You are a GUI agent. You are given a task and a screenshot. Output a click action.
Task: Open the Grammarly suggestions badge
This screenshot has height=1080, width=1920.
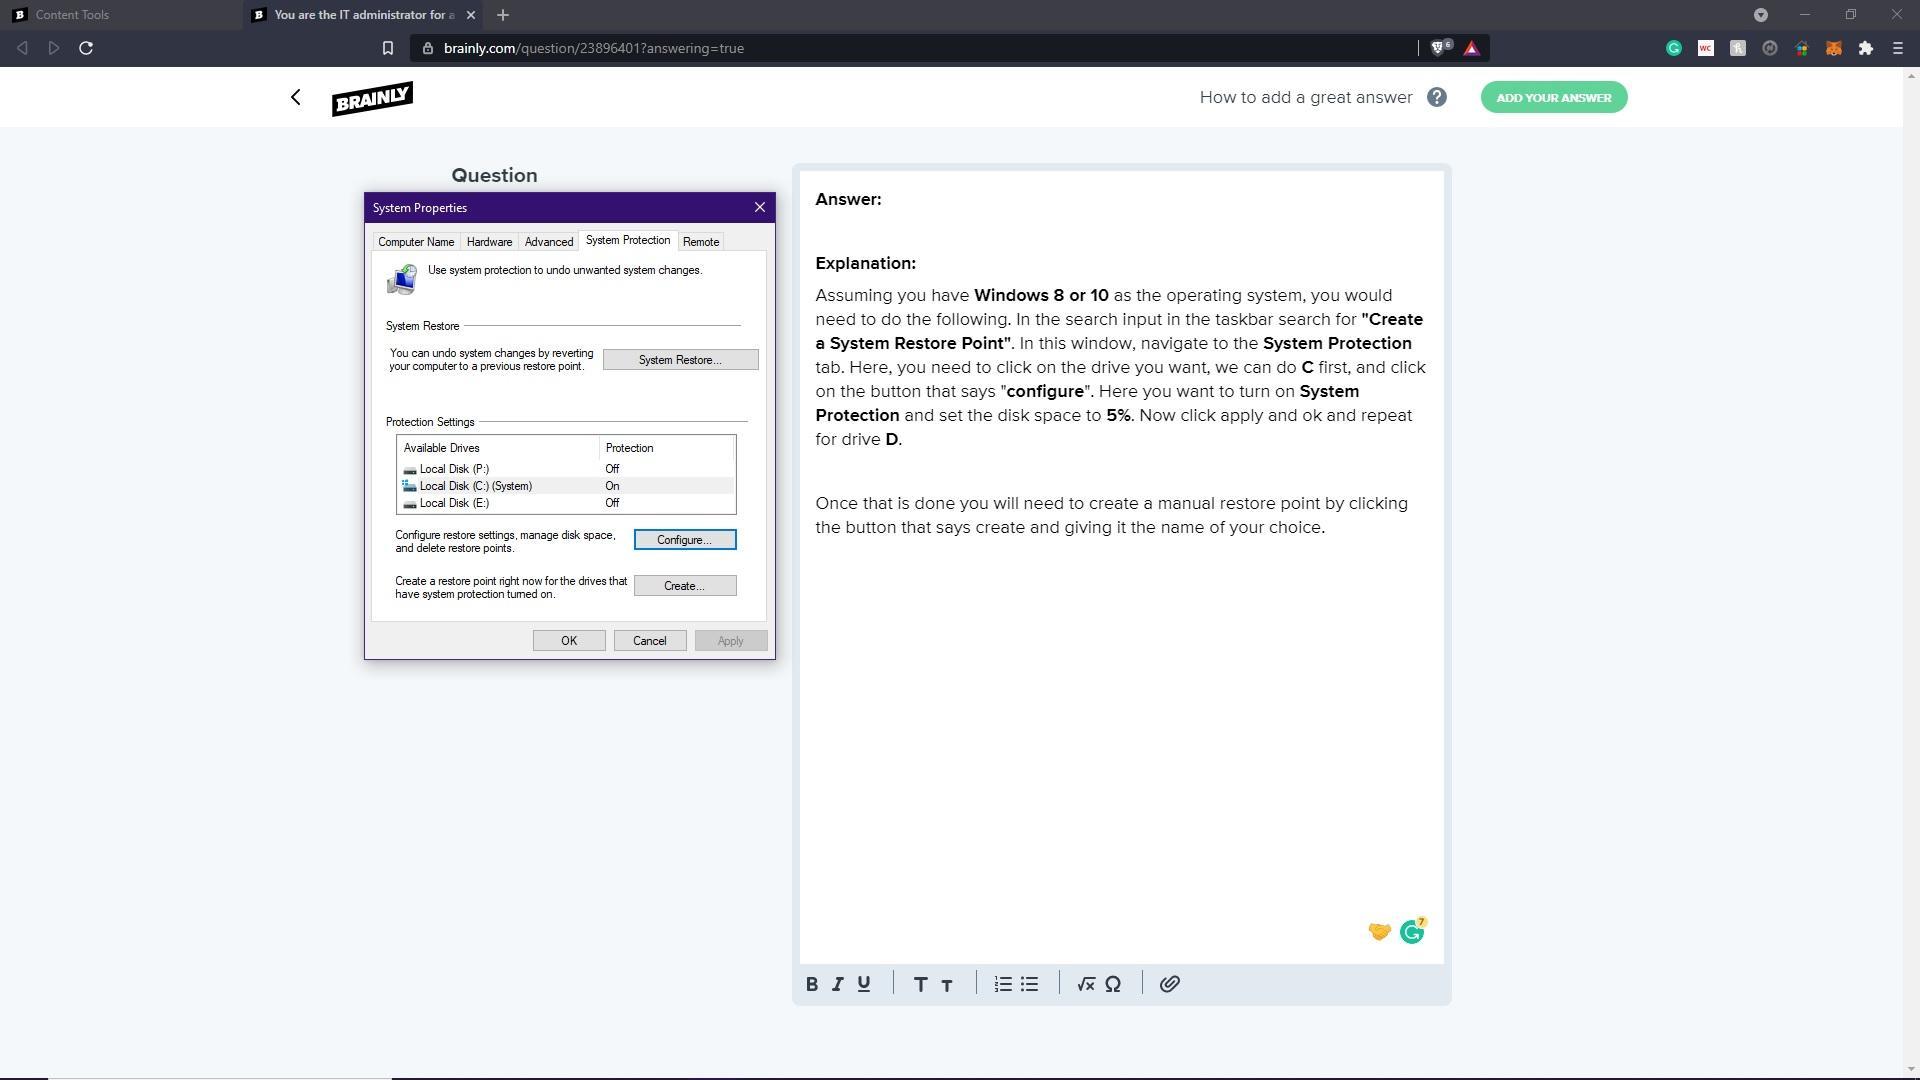tap(1412, 932)
